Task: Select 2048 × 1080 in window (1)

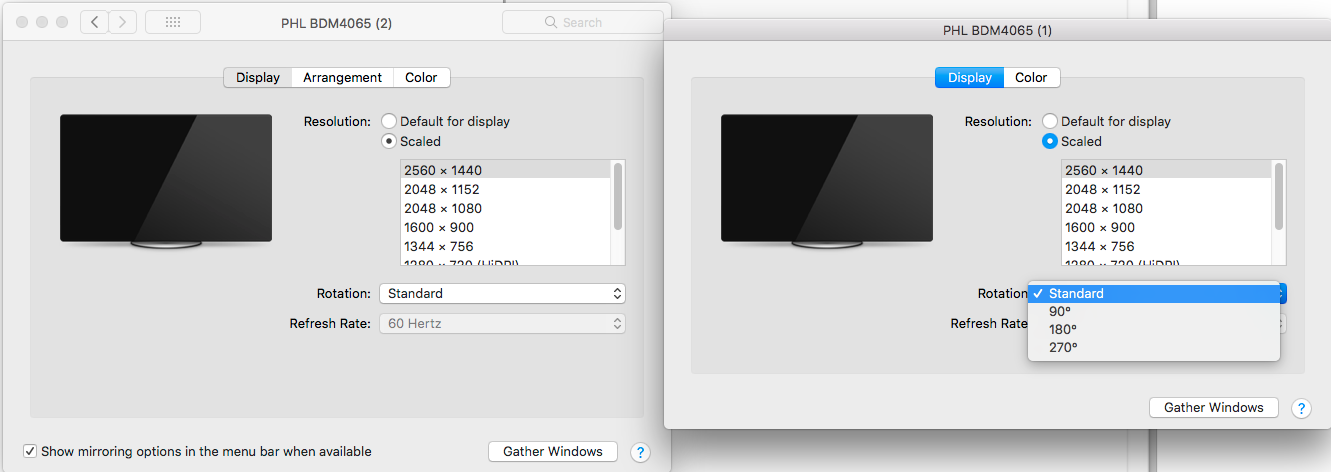Action: (1167, 208)
